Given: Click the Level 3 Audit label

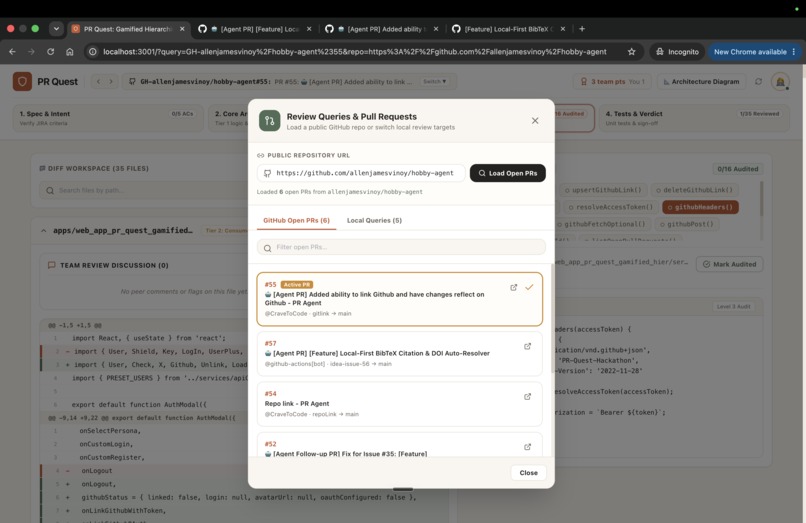Looking at the screenshot, I should pyautogui.click(x=734, y=306).
